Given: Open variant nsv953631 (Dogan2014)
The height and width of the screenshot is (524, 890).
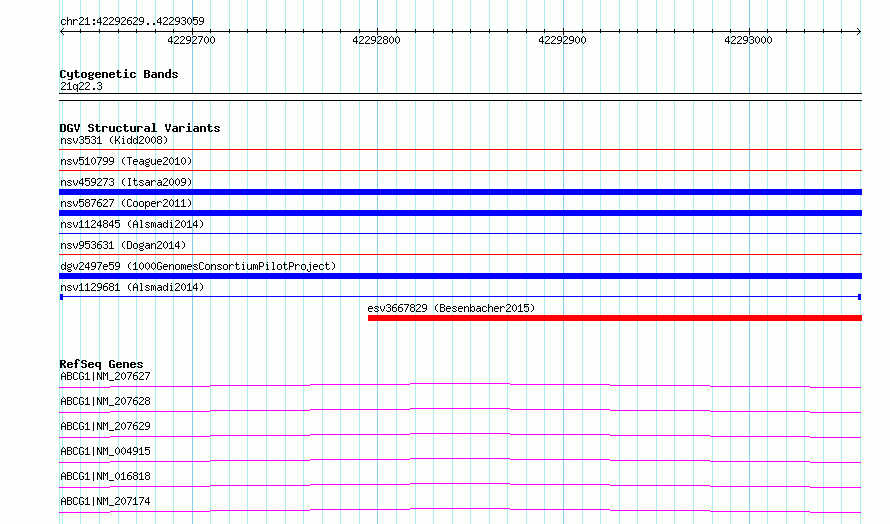Looking at the screenshot, I should click(x=123, y=245).
